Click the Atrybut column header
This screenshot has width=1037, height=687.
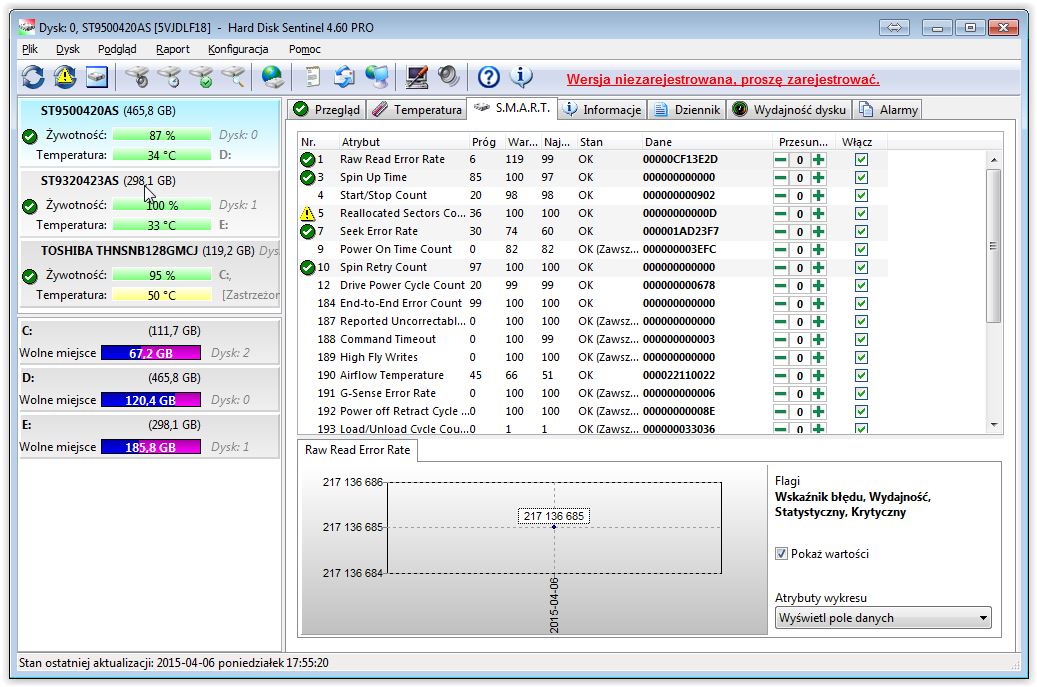402,142
